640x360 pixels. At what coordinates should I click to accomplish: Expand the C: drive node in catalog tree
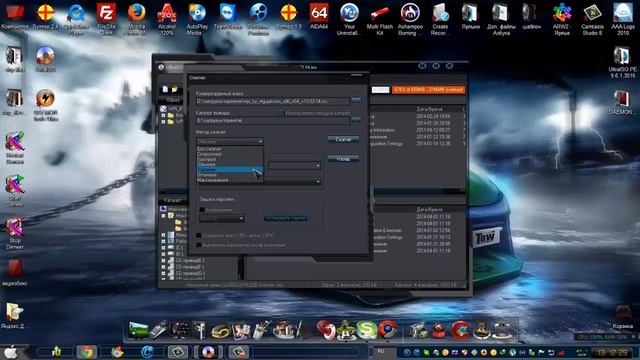(164, 247)
